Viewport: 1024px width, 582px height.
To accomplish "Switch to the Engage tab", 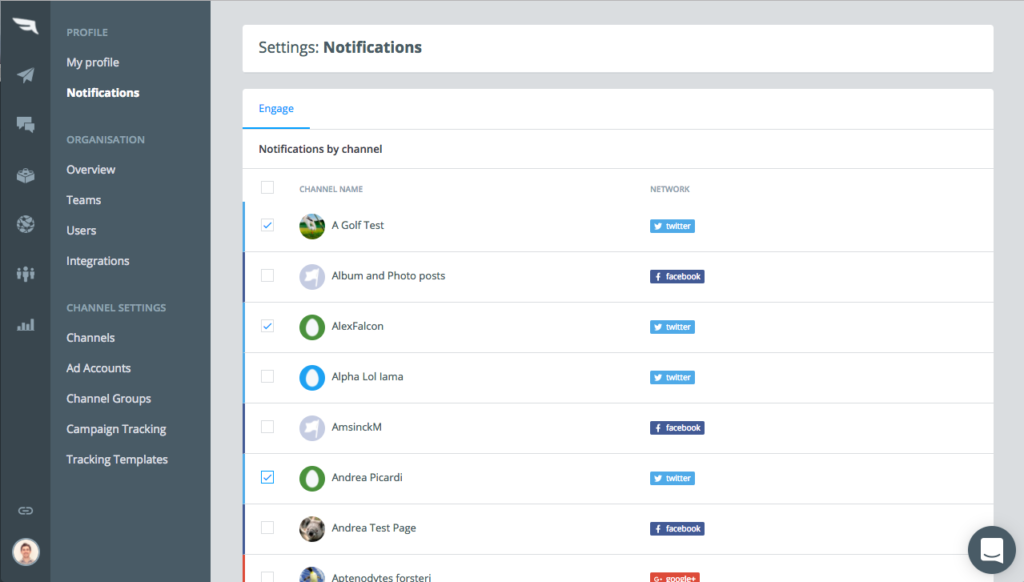I will (276, 108).
